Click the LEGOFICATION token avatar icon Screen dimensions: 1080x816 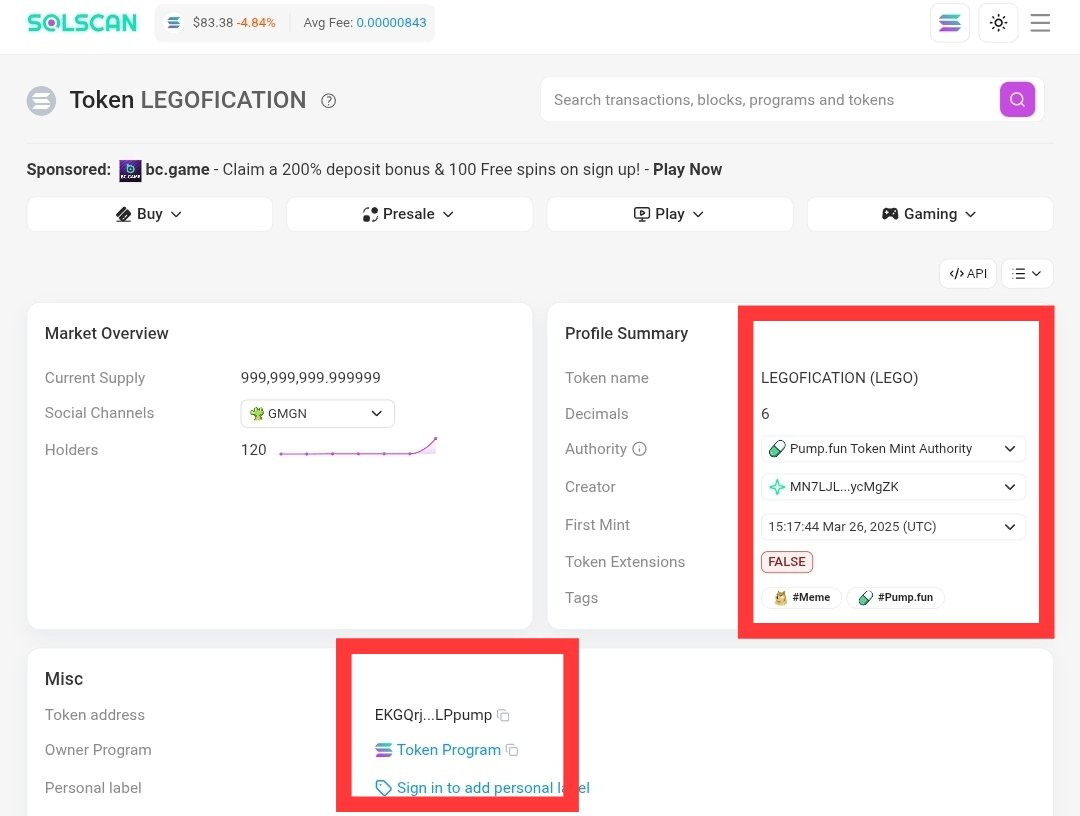coord(41,101)
